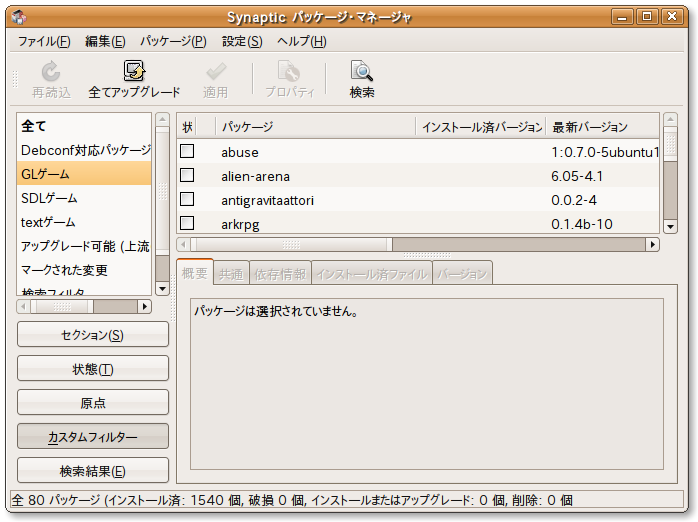Click the status bar package count text
698x522 pixels.
click(x=292, y=500)
